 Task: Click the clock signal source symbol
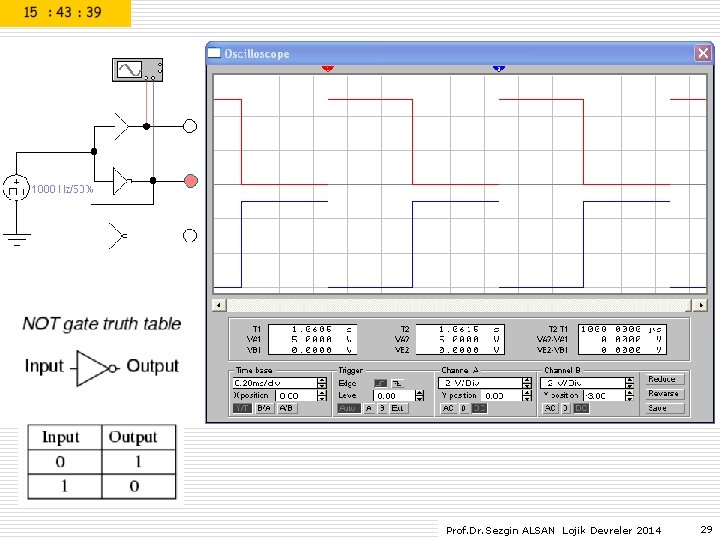[x=17, y=188]
